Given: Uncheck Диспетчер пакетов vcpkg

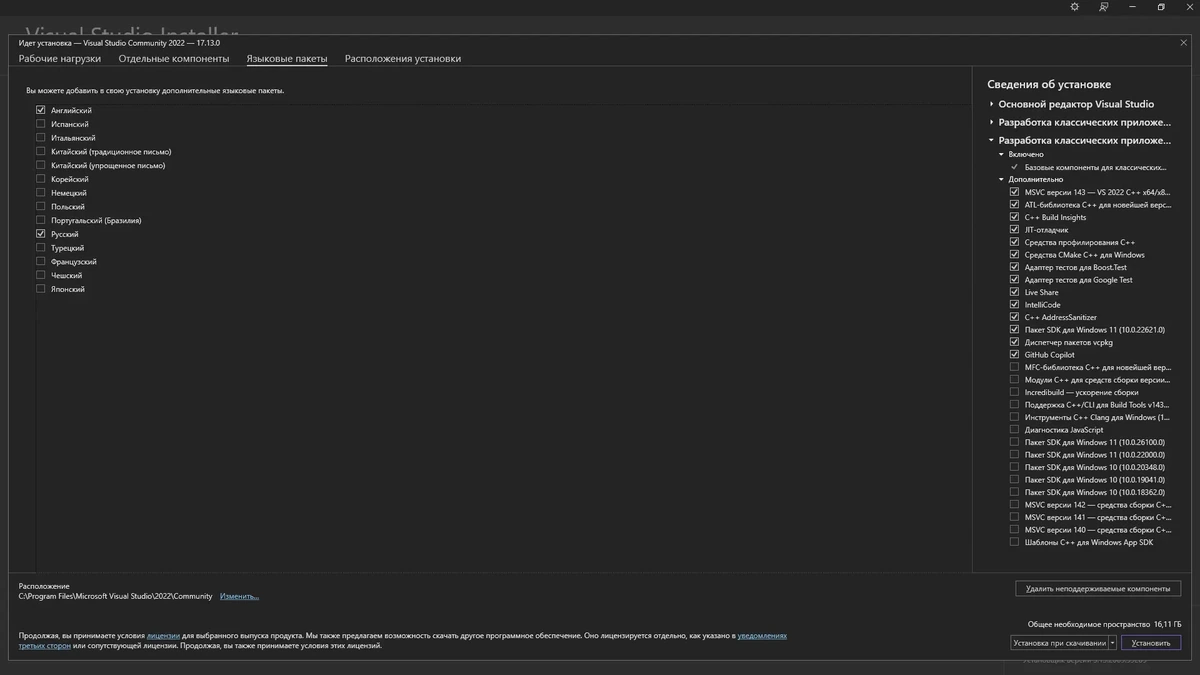Looking at the screenshot, I should [1015, 342].
